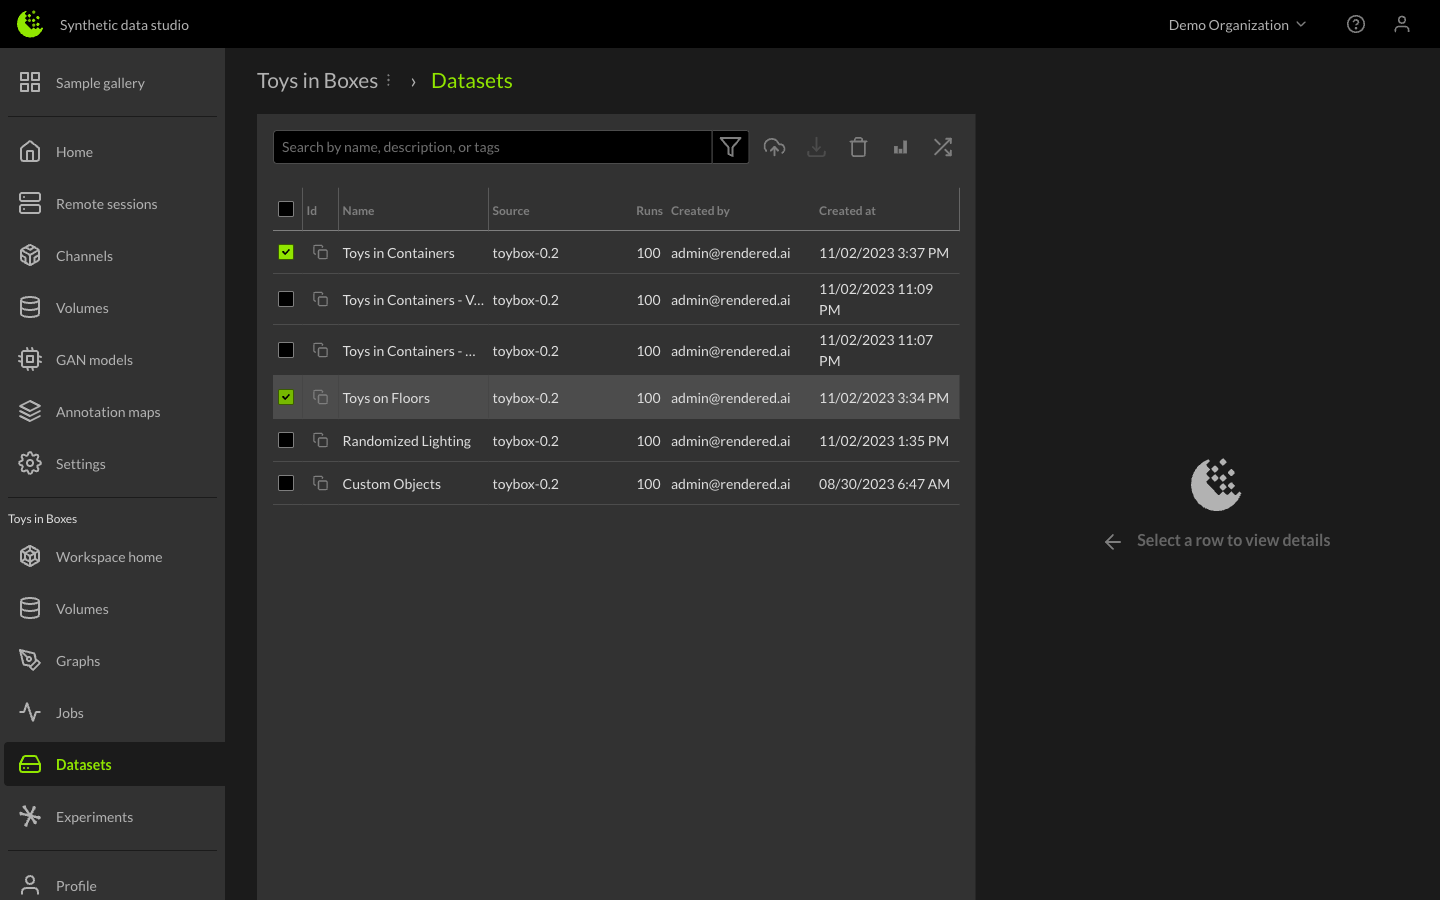This screenshot has height=900, width=1440.
Task: Open Annotation maps from the sidebar
Action: (x=108, y=411)
